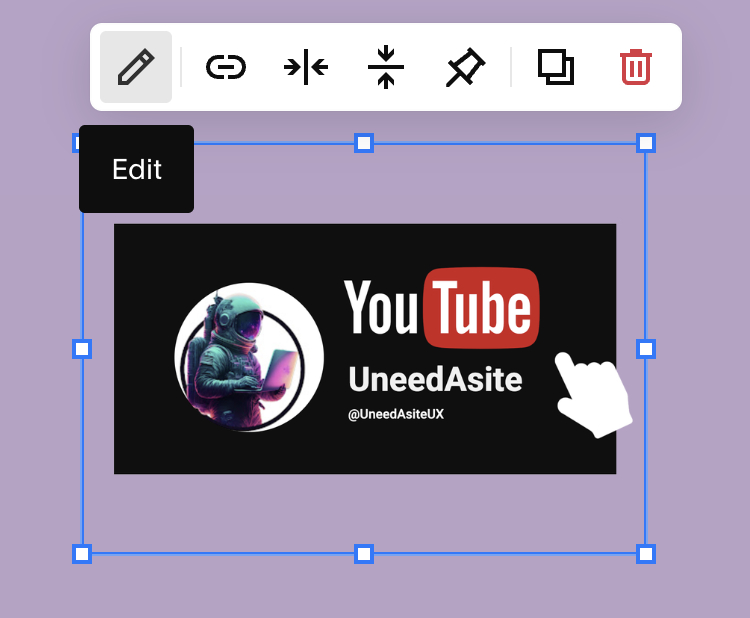The image size is (750, 618).
Task: Click the bottom-left corner handle
Action: pos(82,554)
